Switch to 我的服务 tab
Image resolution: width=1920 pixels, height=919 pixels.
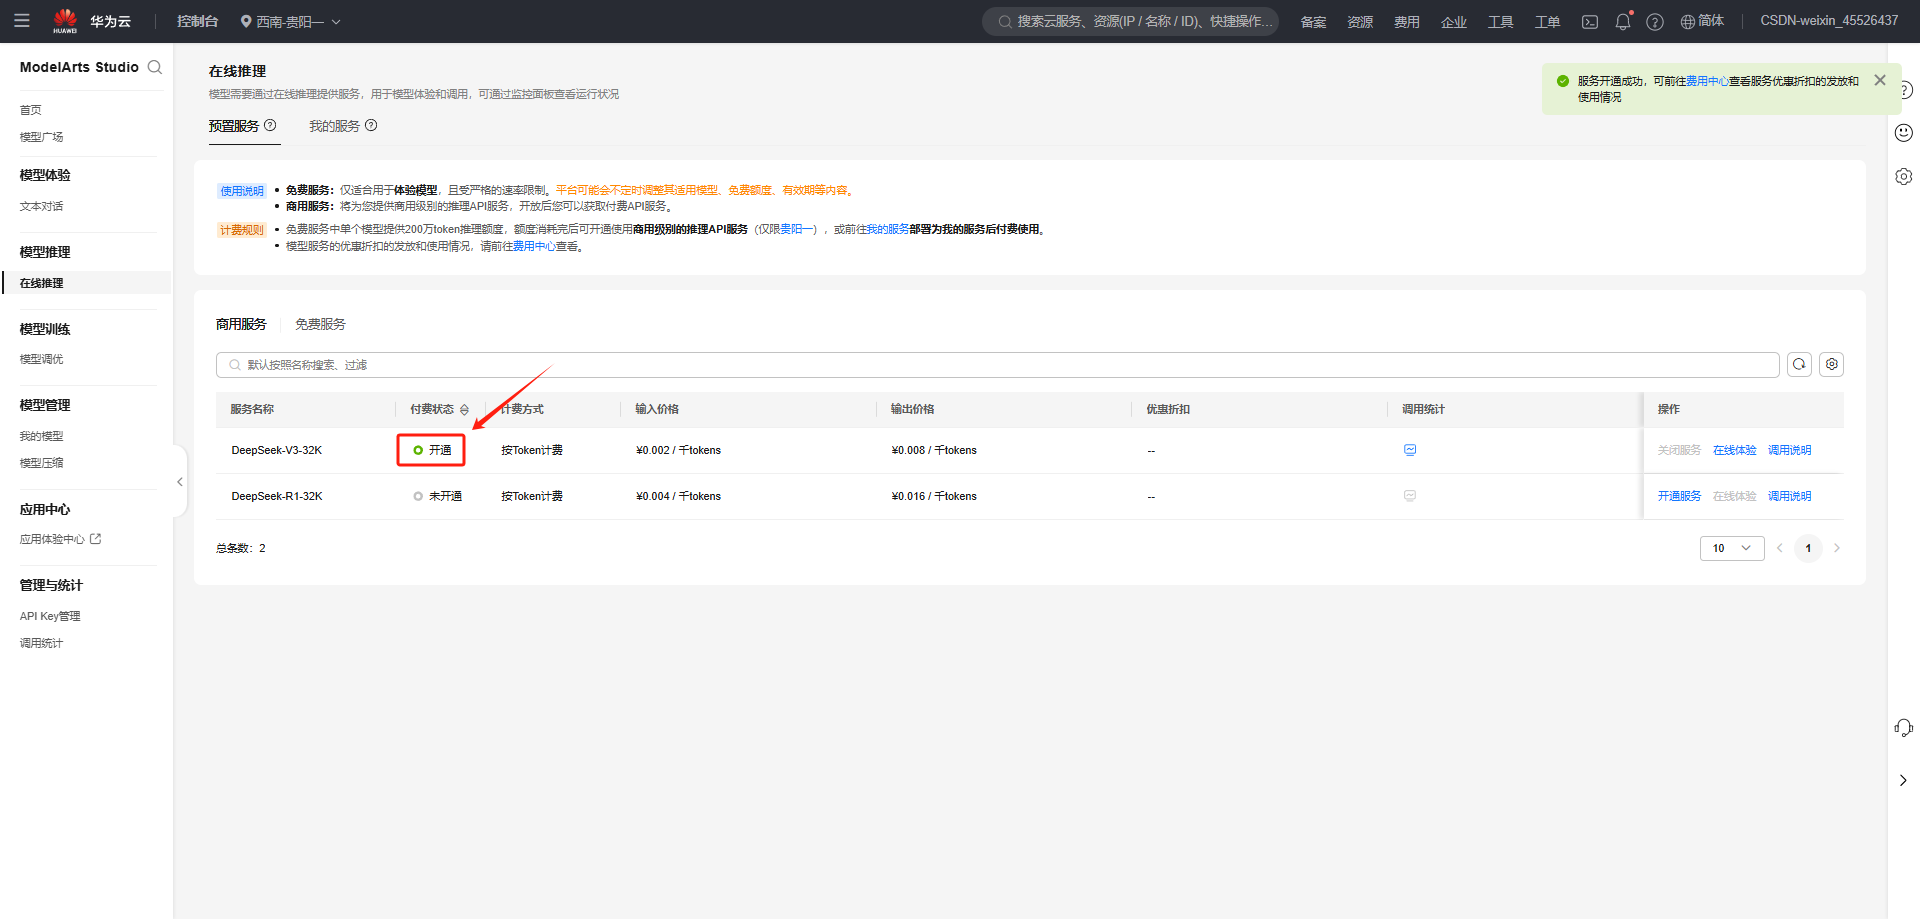coord(334,126)
